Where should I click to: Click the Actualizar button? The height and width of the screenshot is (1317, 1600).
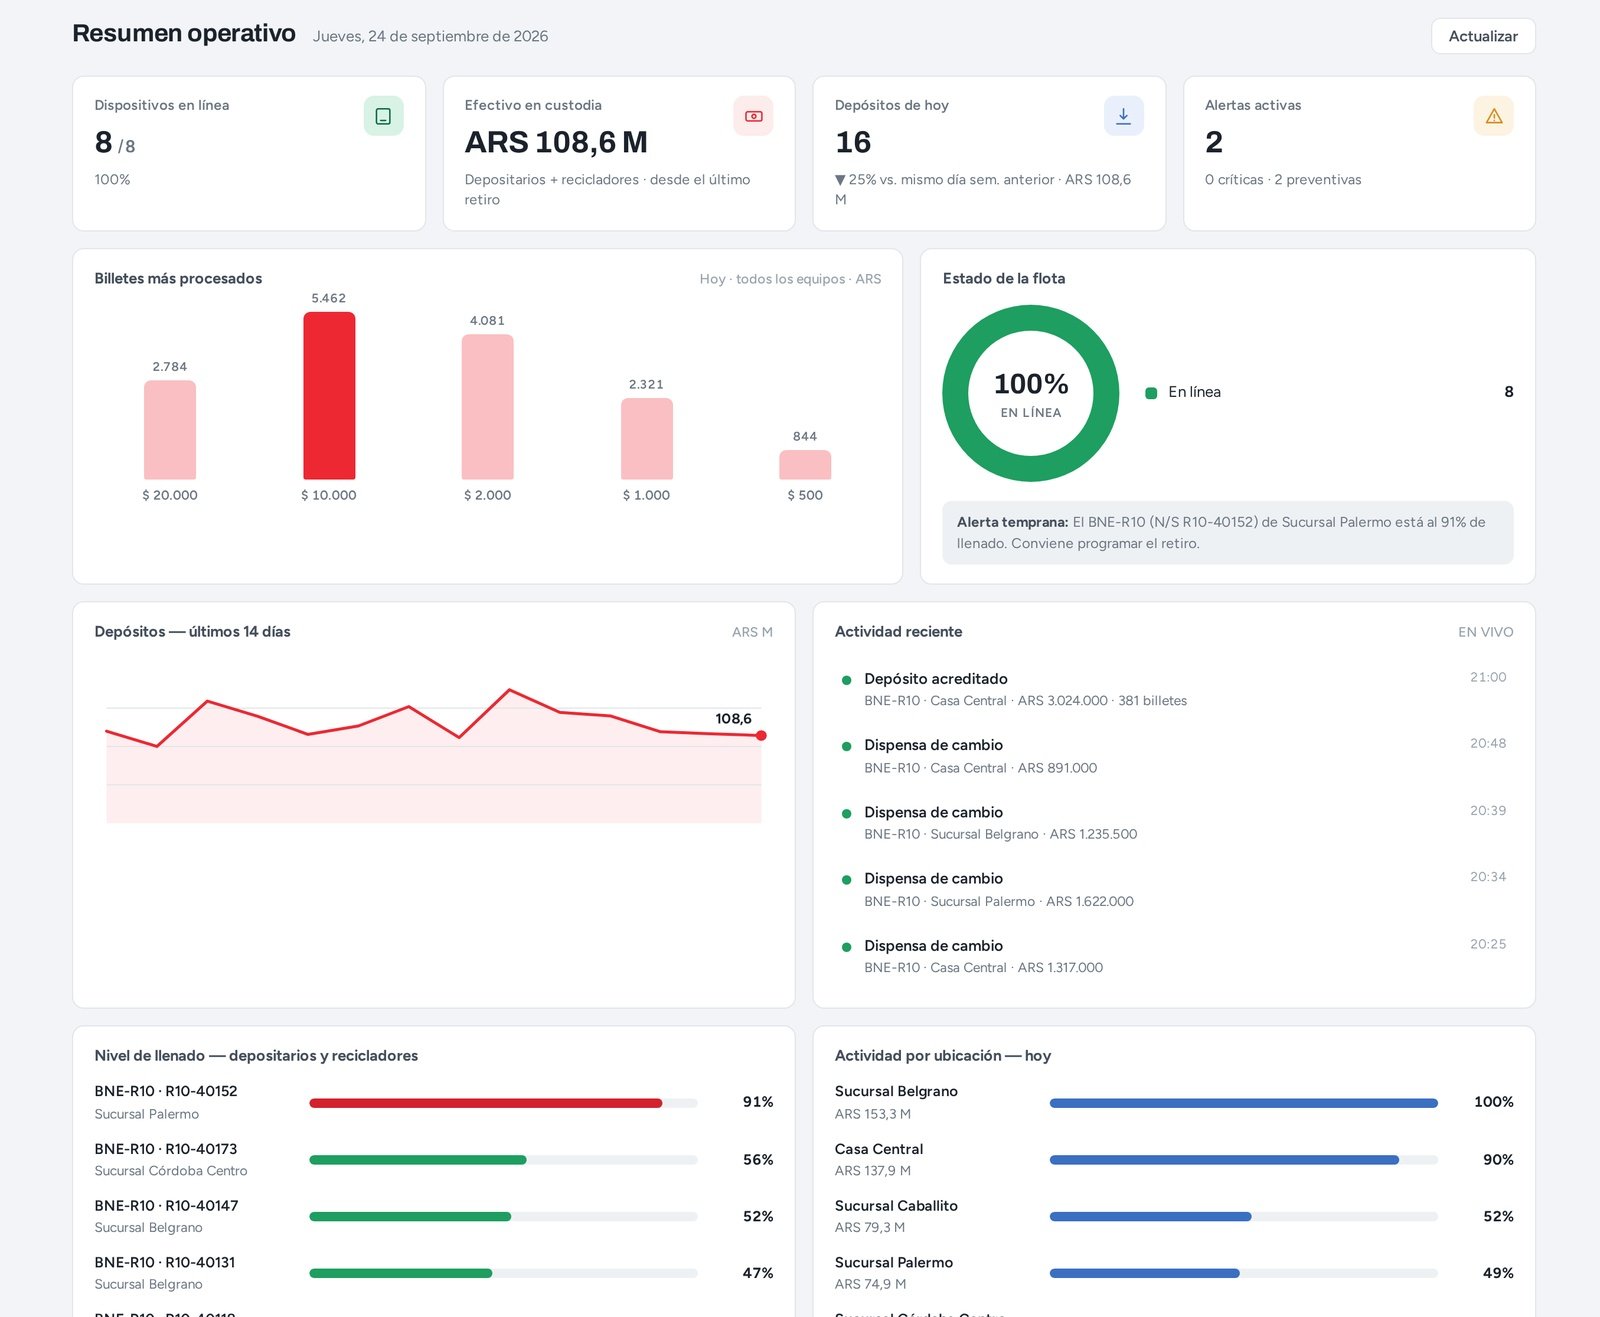1483,36
